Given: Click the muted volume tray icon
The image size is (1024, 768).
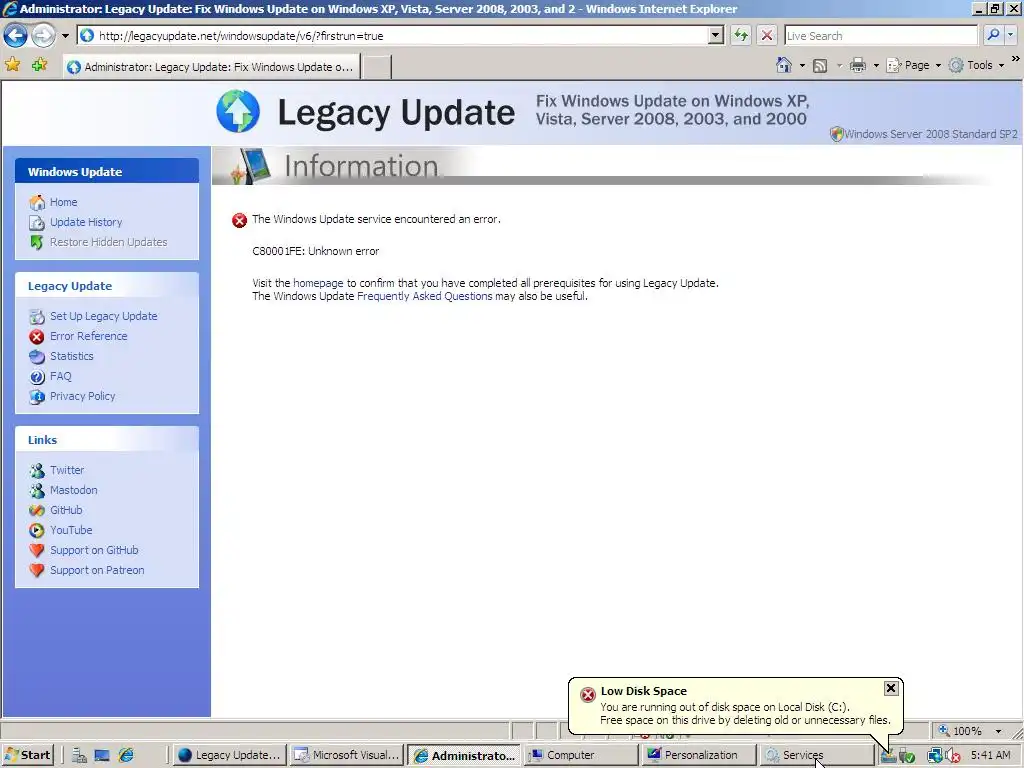Looking at the screenshot, I should pyautogui.click(x=953, y=756).
